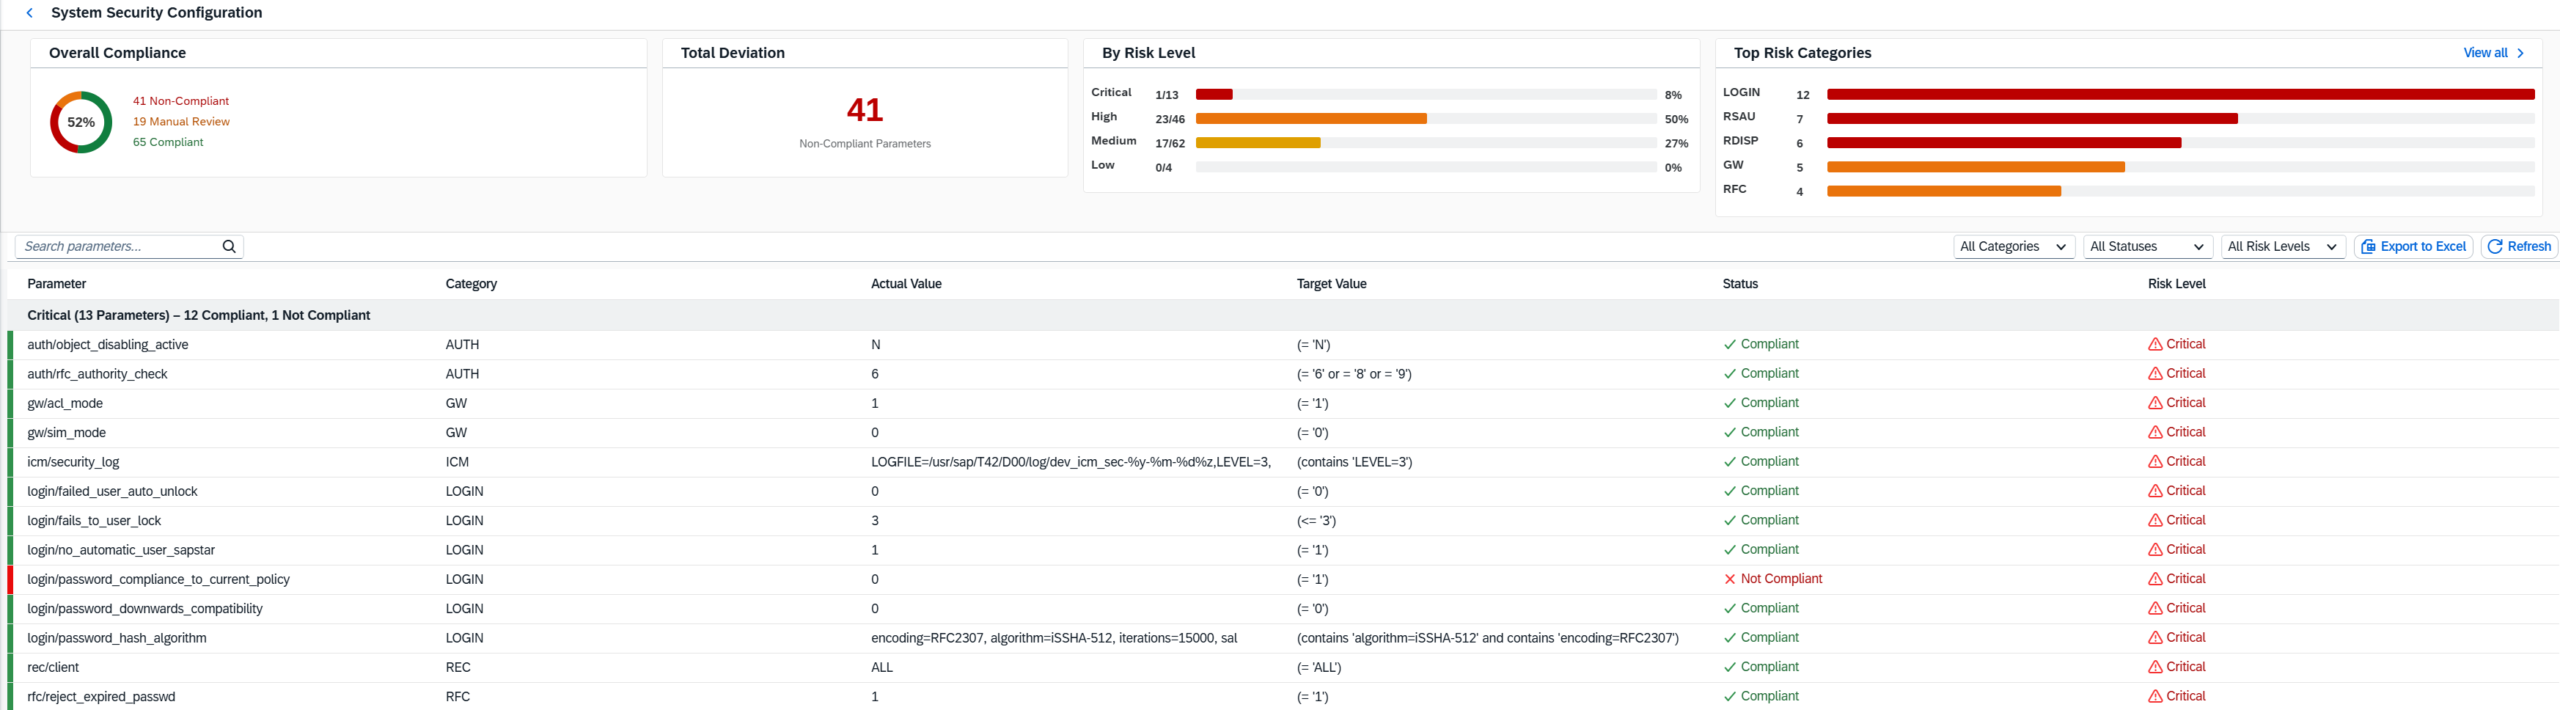Open the All Statuses filter dropdown
The image size is (2560, 710).
pyautogui.click(x=2146, y=247)
